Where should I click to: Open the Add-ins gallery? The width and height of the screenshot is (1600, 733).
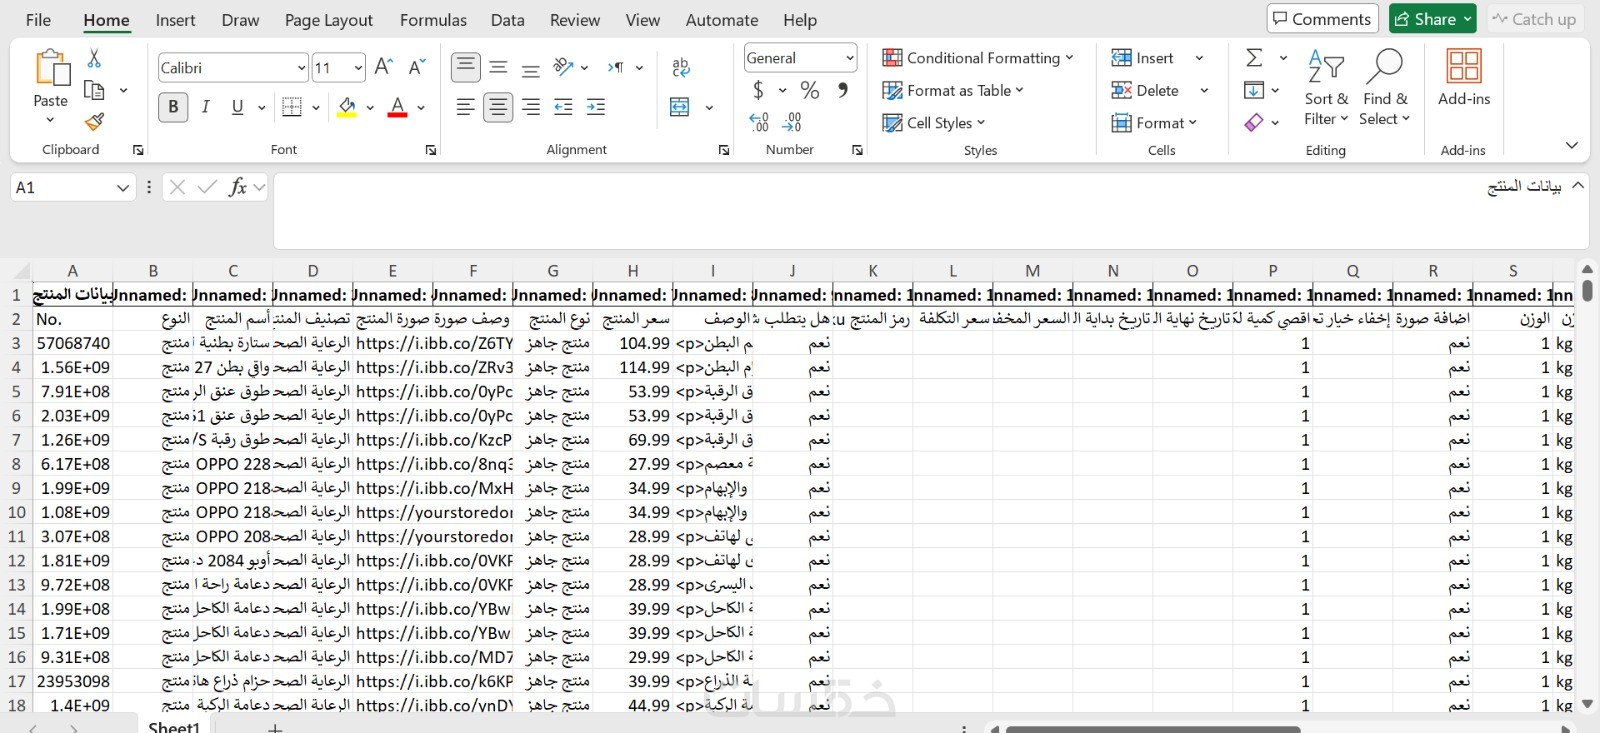coord(1464,78)
